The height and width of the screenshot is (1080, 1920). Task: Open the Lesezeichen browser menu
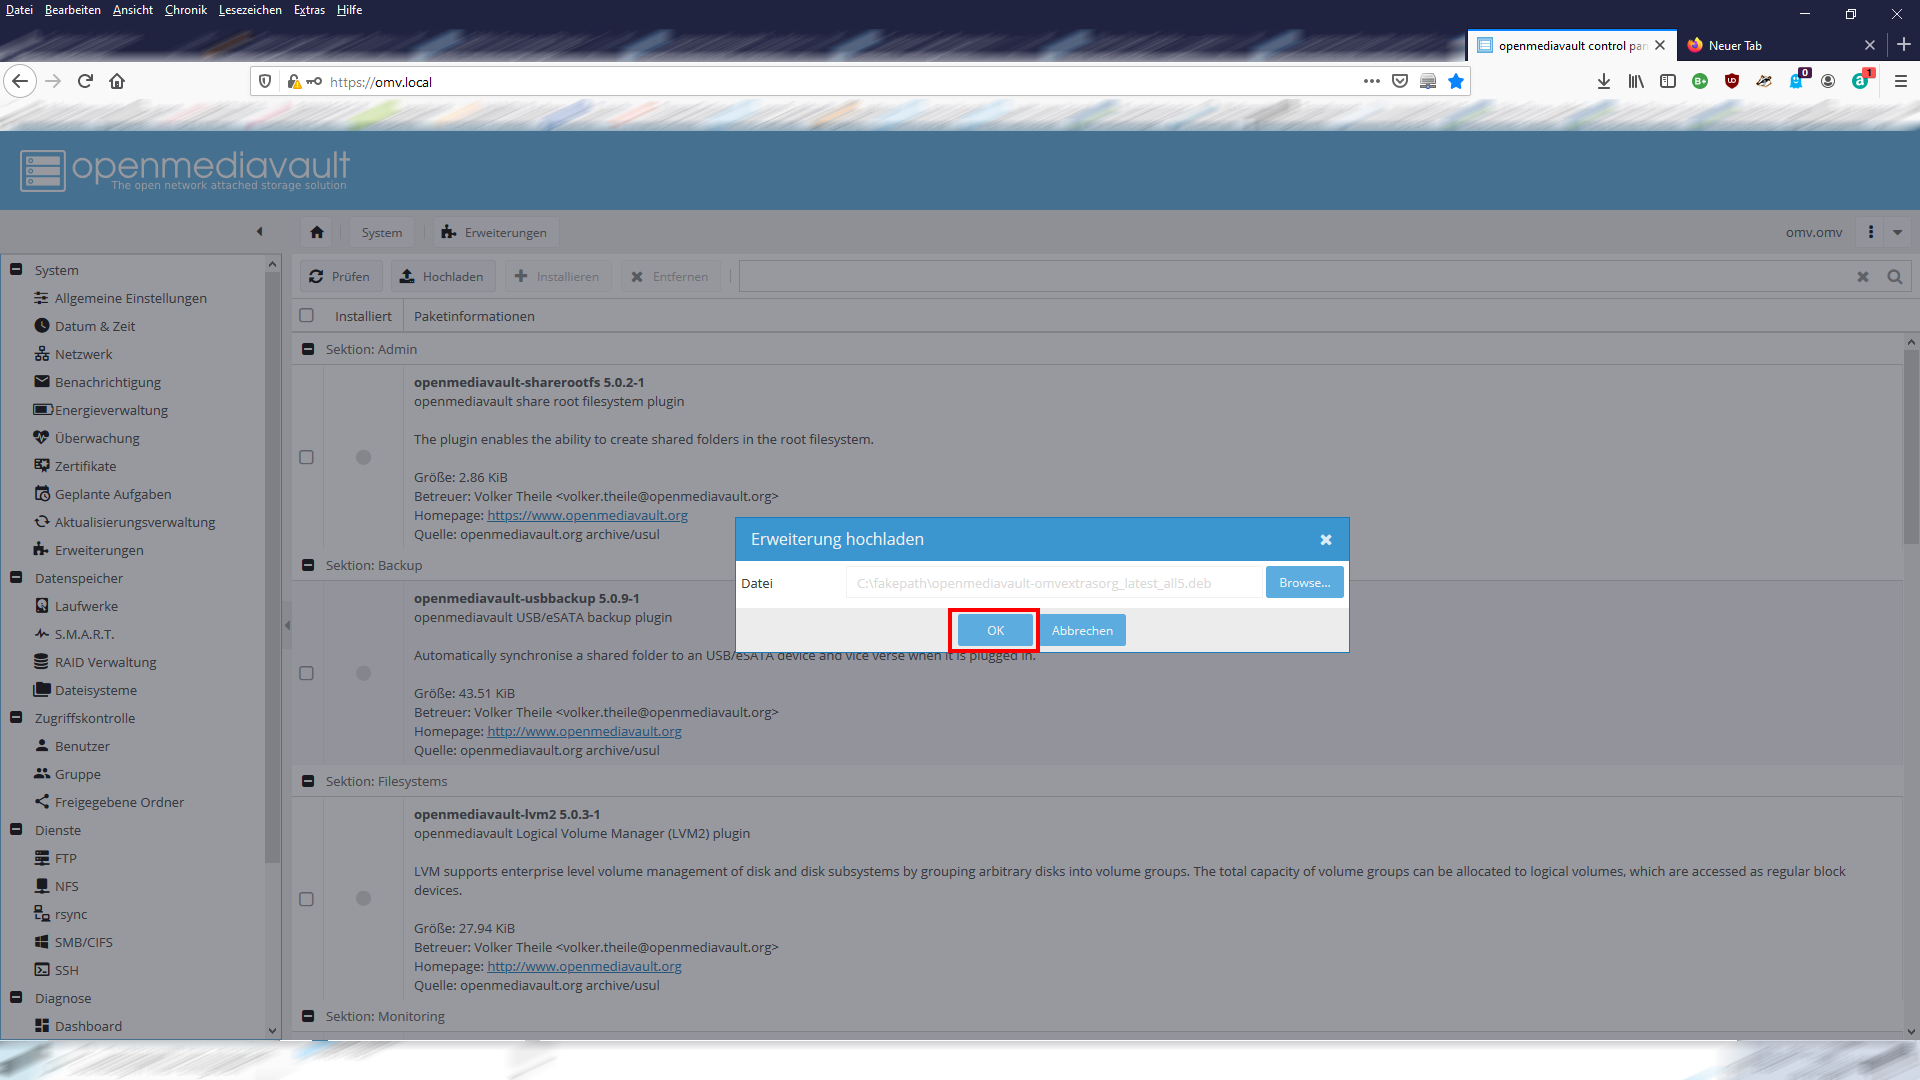250,10
